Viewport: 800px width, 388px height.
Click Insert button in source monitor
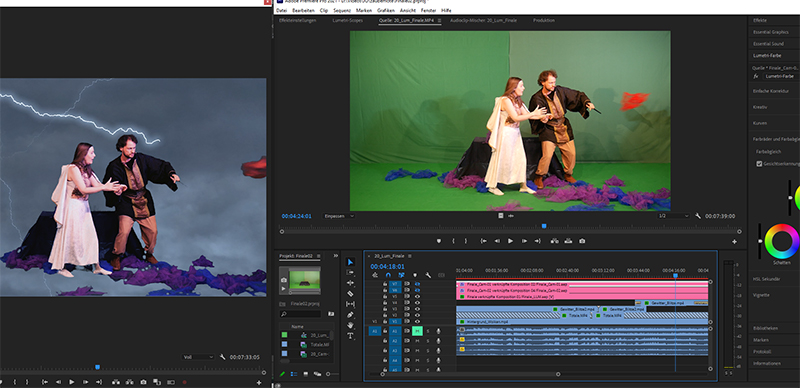(x=555, y=241)
